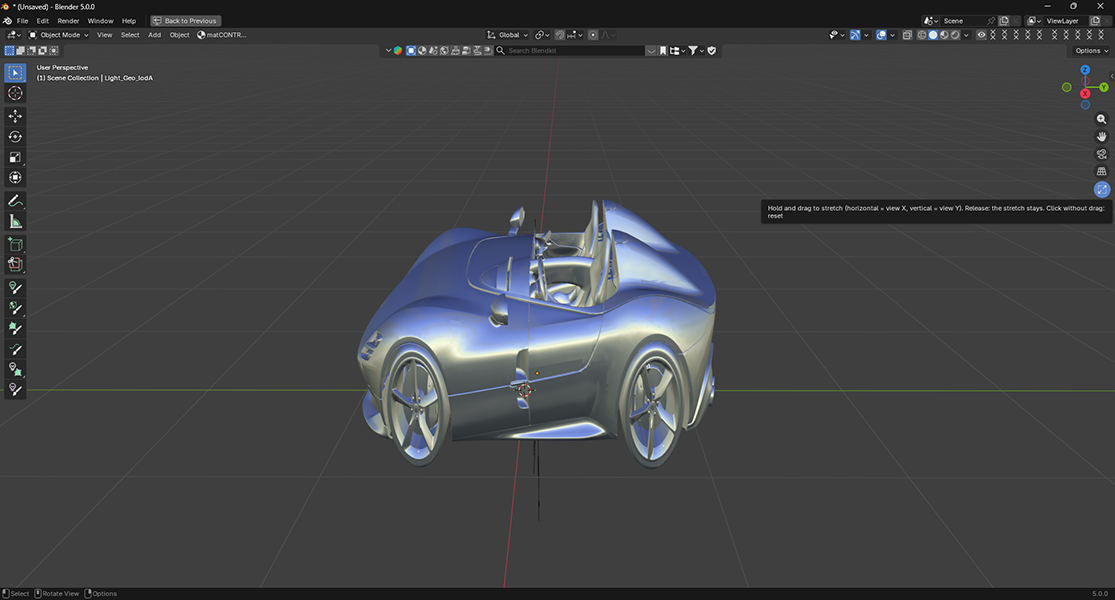Viewport: 1115px width, 600px height.
Task: Open the viewport Object menu button
Action: [x=179, y=35]
